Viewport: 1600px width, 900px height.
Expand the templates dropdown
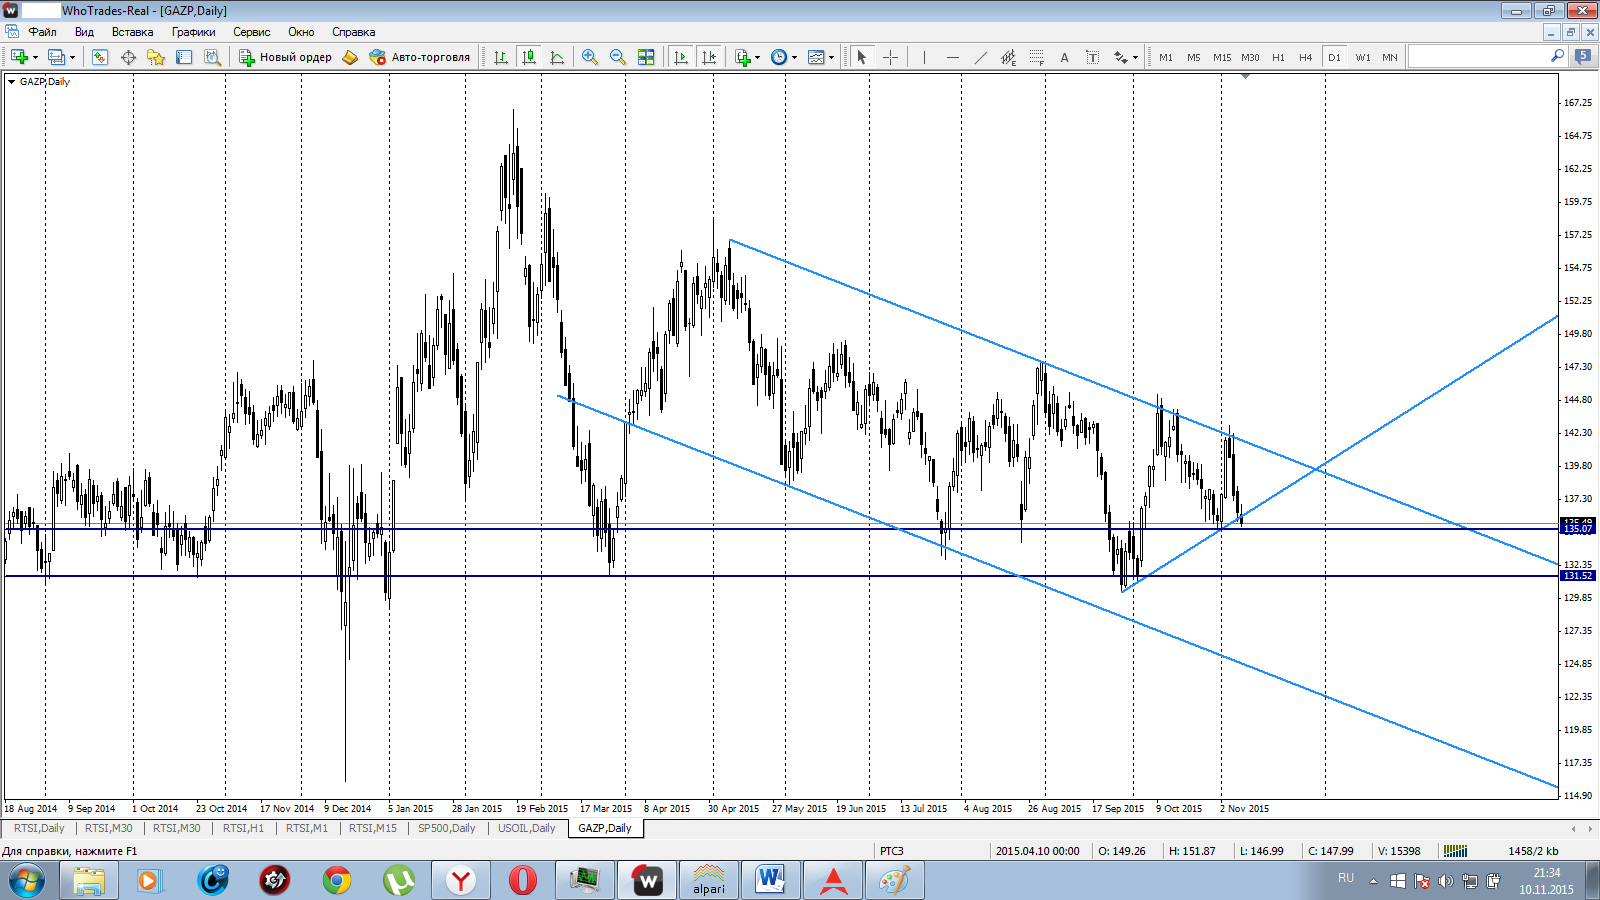[831, 57]
